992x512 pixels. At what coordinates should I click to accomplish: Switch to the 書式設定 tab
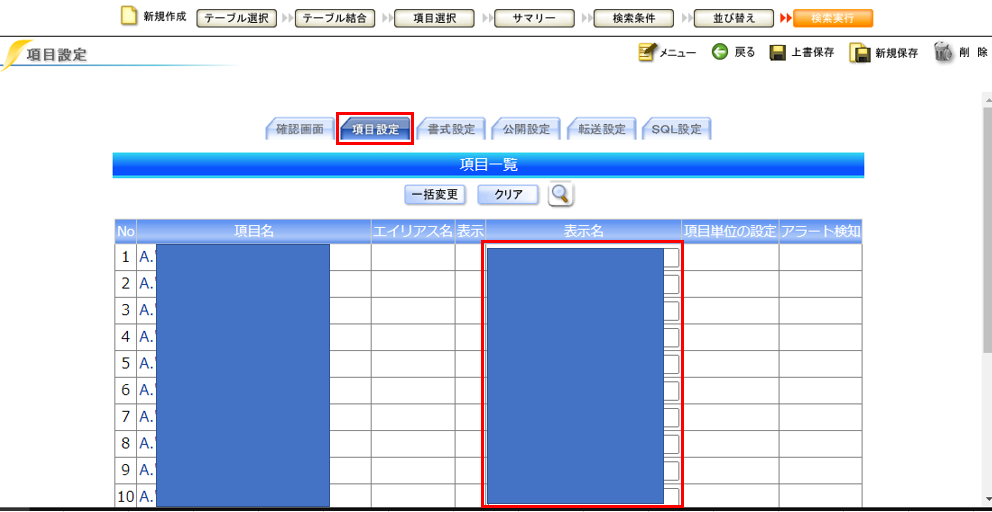451,129
